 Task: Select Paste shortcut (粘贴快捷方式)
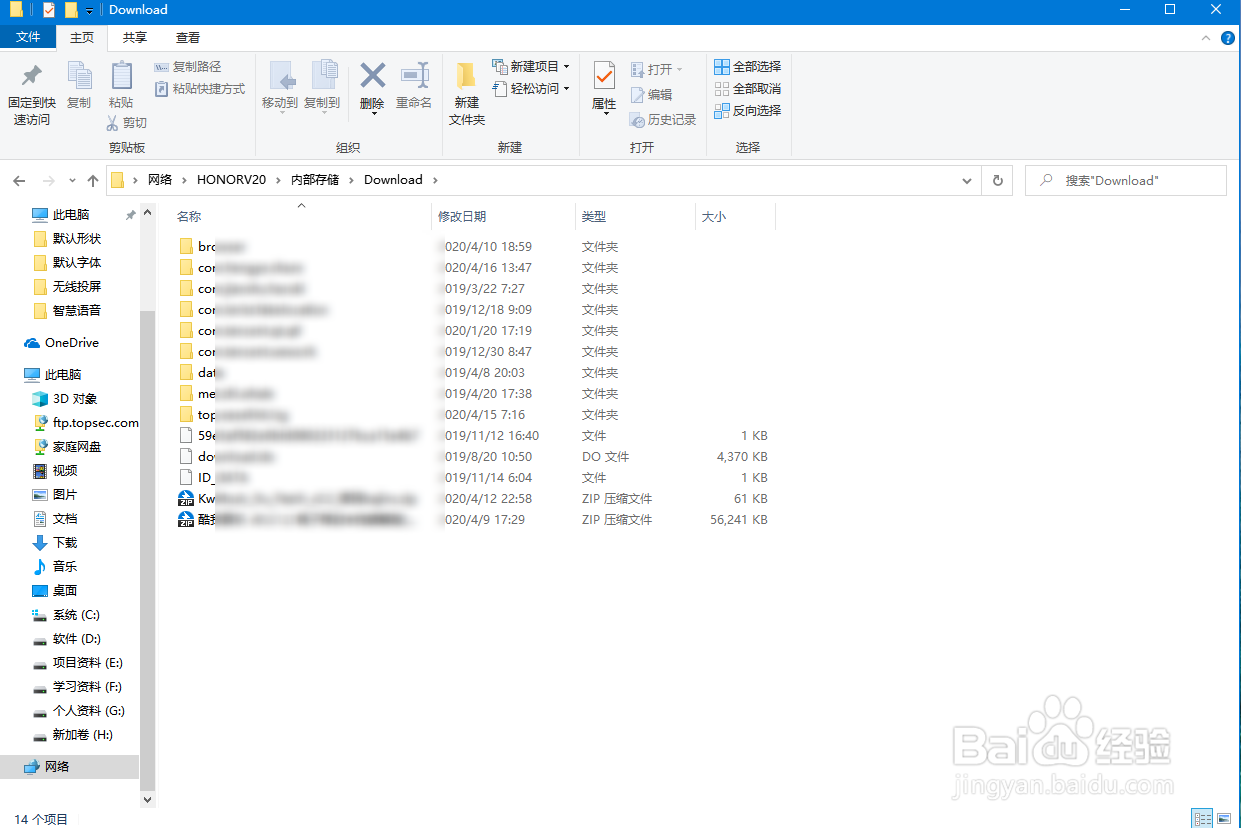(x=200, y=89)
